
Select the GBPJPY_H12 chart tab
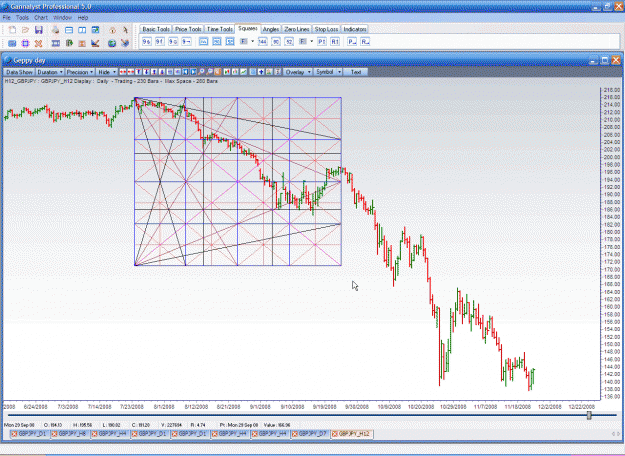tap(352, 434)
